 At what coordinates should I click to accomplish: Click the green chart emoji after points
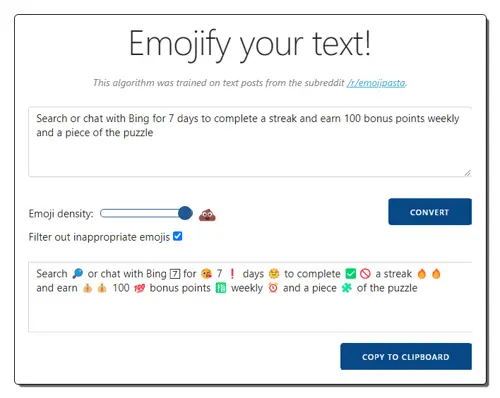click(x=221, y=288)
